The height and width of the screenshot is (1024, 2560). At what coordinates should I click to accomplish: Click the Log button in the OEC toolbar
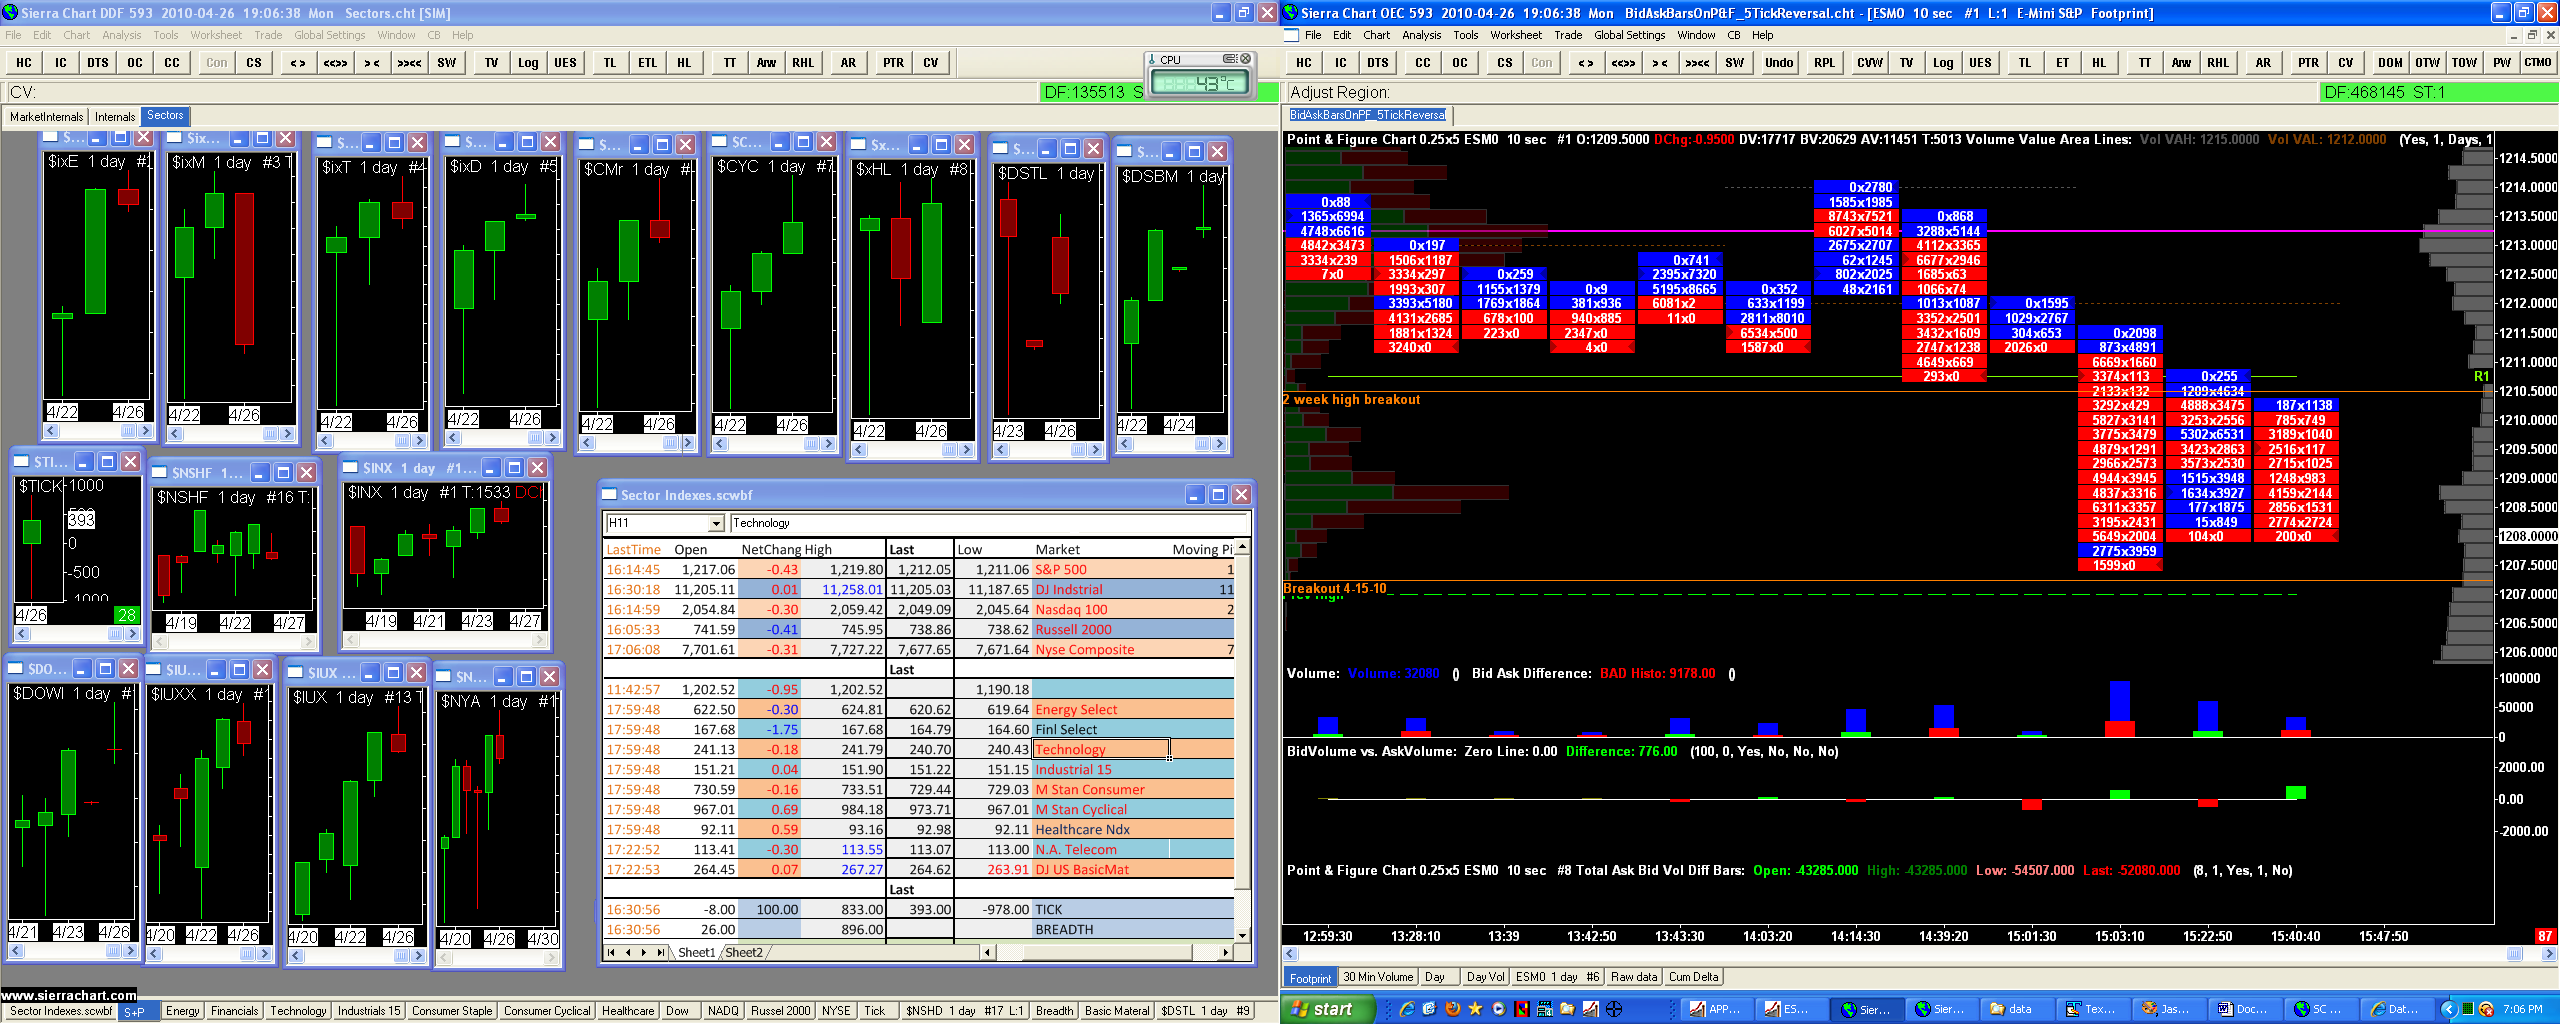(x=1943, y=62)
